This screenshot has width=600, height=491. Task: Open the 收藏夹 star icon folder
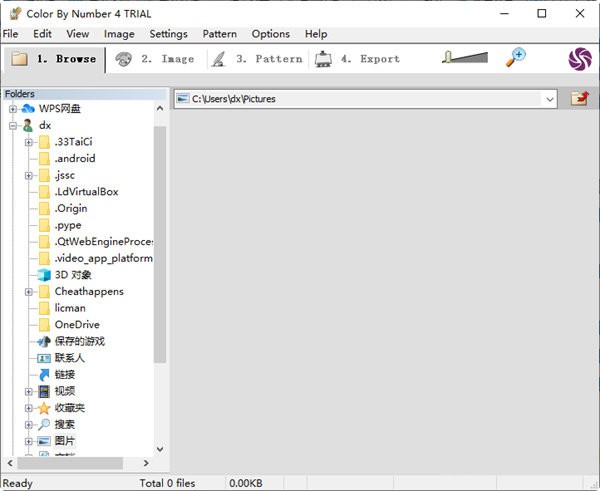click(x=44, y=408)
